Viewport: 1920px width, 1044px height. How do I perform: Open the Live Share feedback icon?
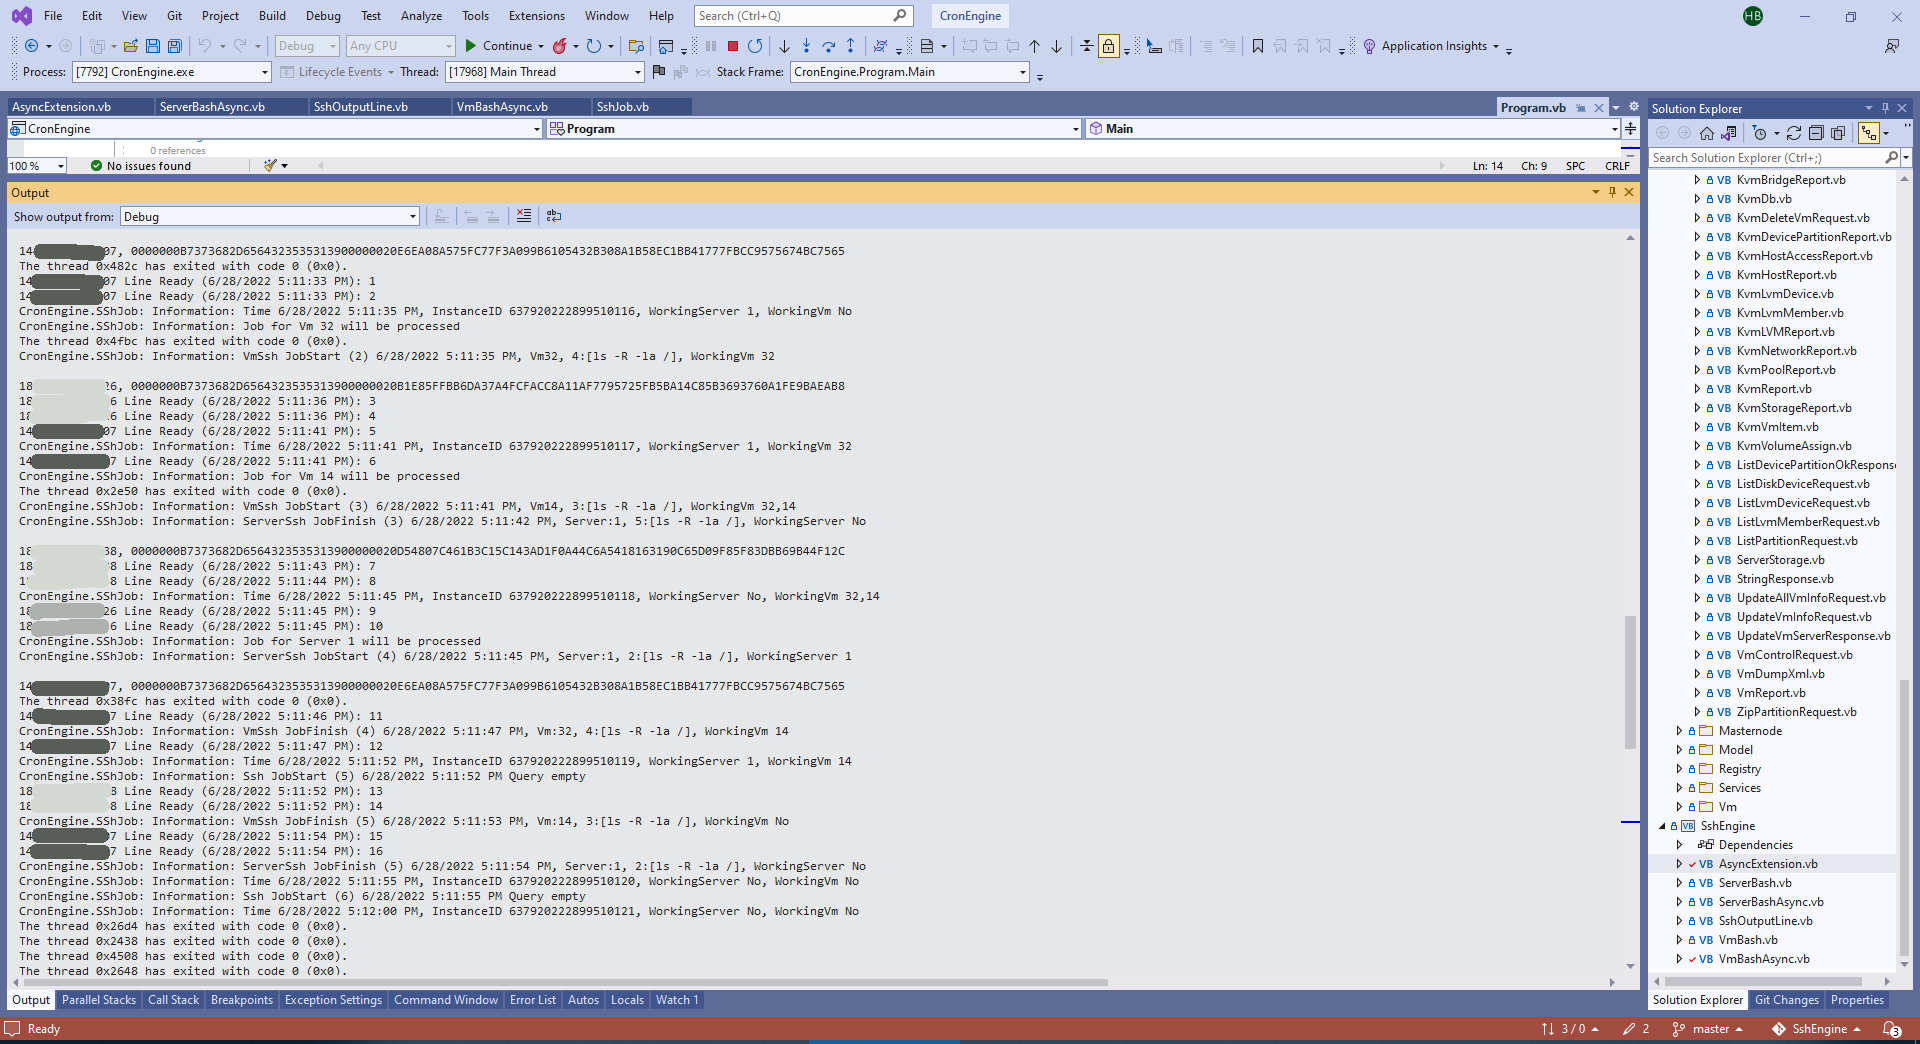click(x=1892, y=46)
